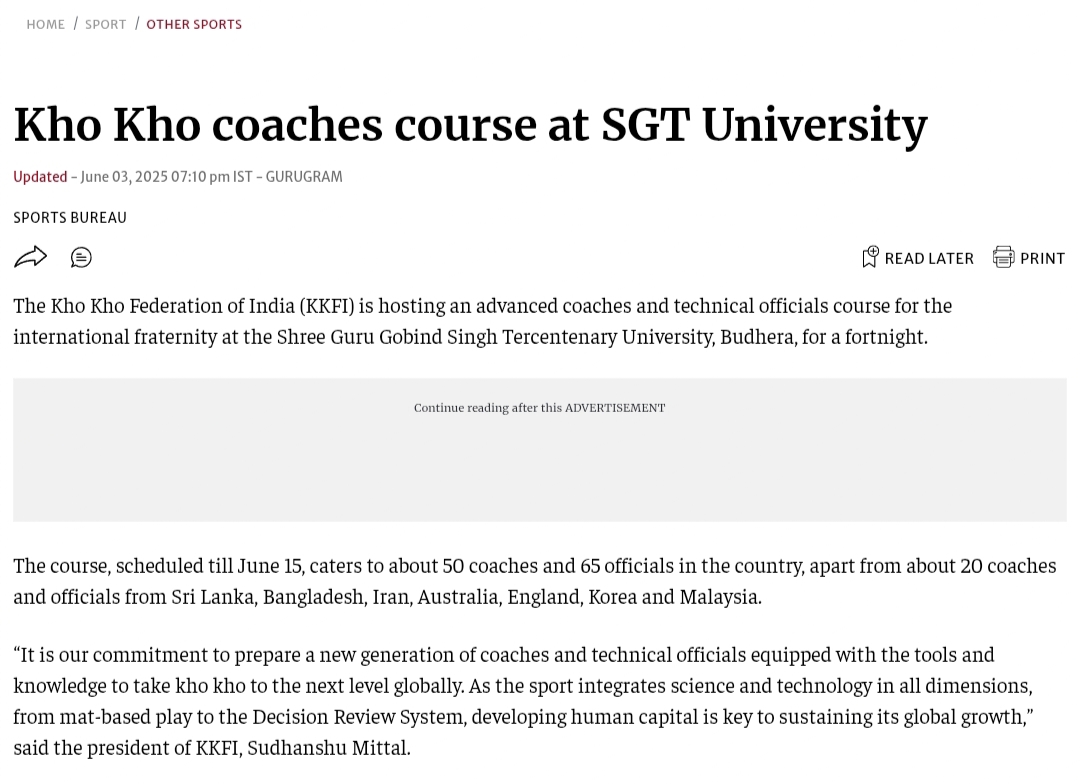Click the Updated timestamp label
Image resolution: width=1080 pixels, height=784 pixels.
[40, 177]
